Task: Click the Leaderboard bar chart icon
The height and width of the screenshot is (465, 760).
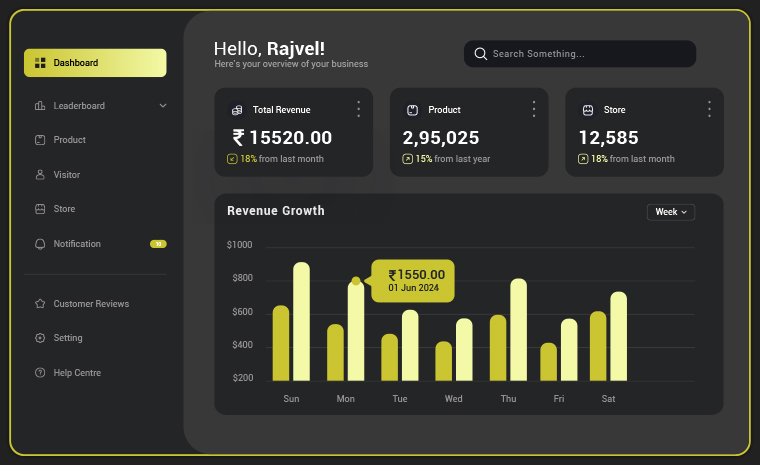Action: coord(40,106)
